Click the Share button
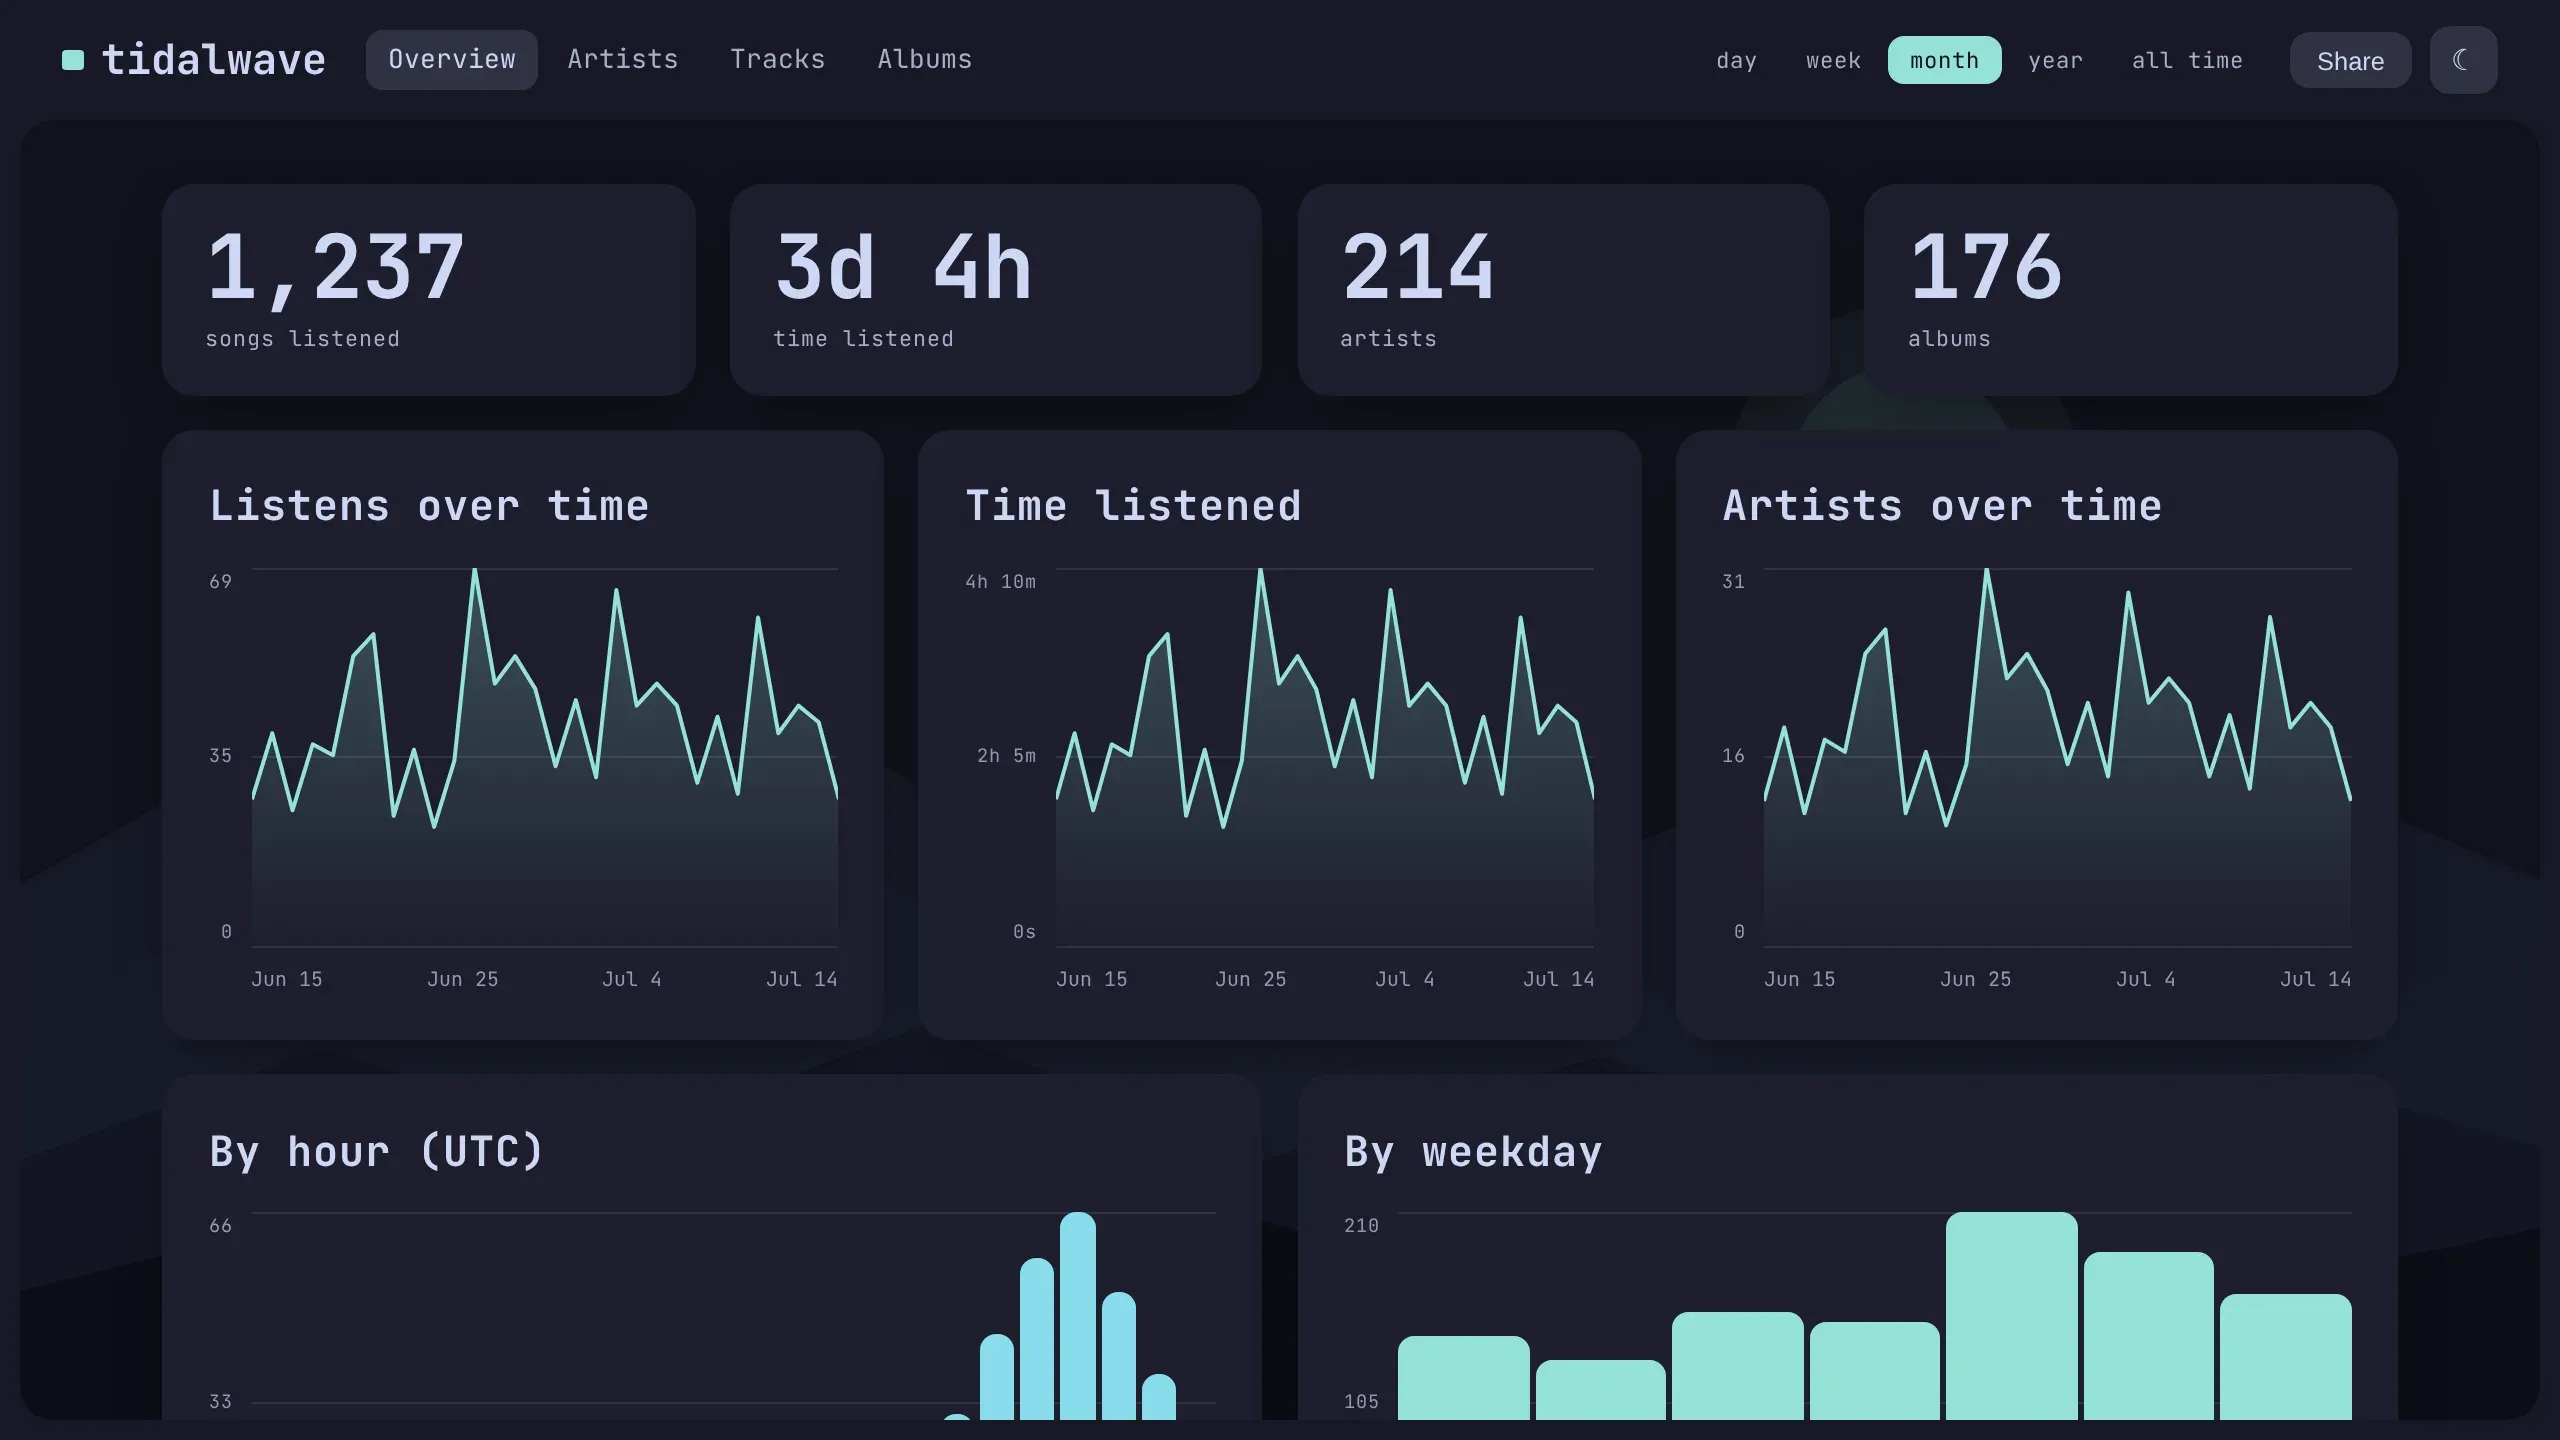Viewport: 2560px width, 1440px height. point(2350,61)
